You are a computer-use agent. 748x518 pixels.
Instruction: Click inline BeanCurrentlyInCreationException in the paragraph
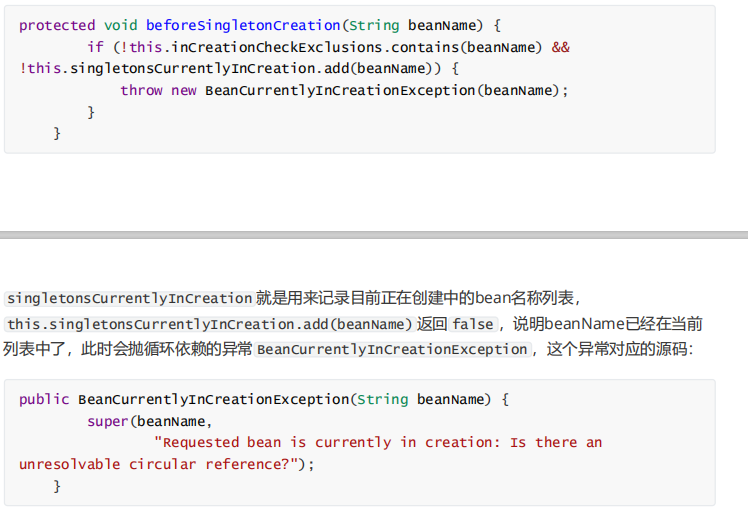click(392, 350)
